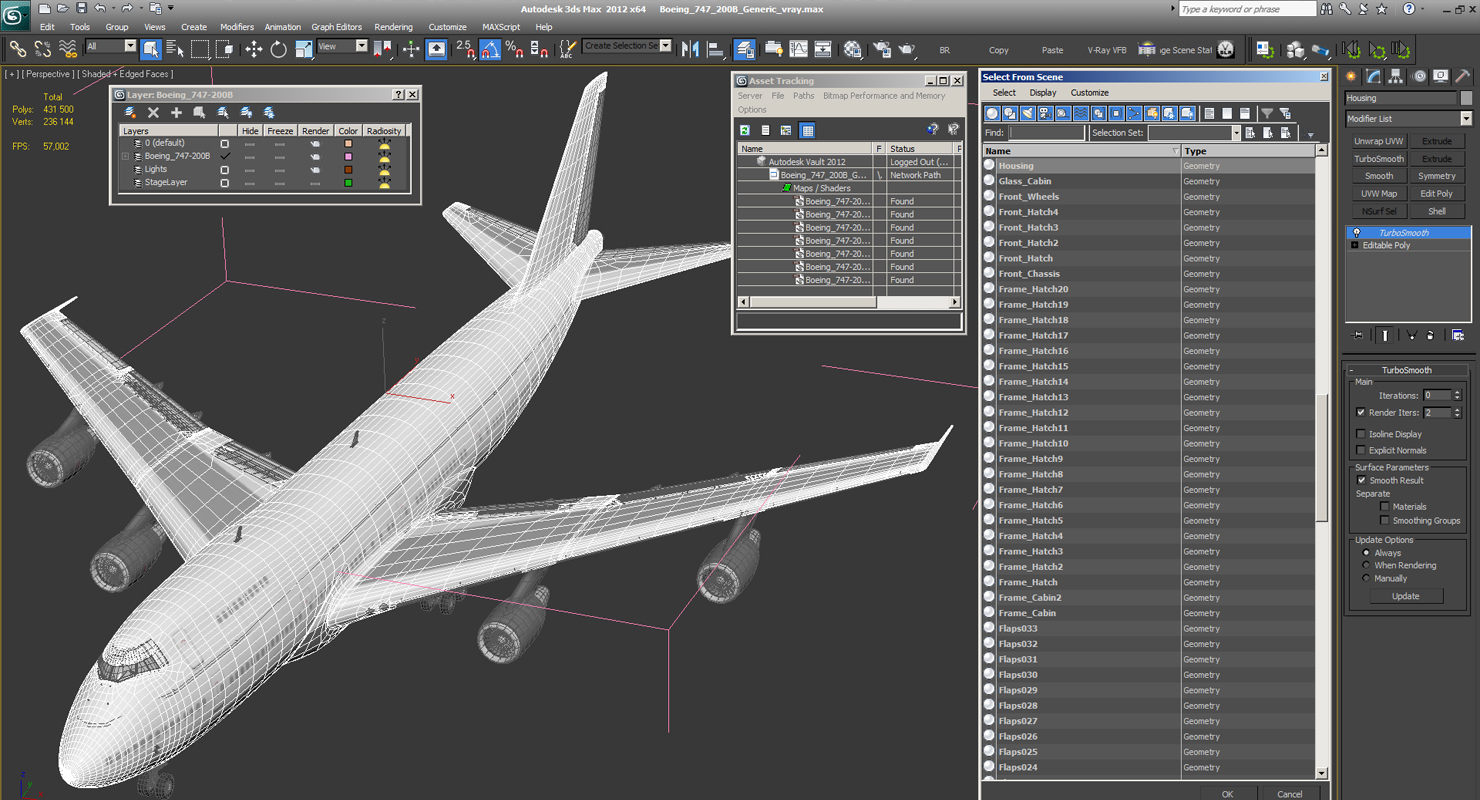Open the Modifier List dropdown
The height and width of the screenshot is (800, 1480).
click(x=1408, y=118)
